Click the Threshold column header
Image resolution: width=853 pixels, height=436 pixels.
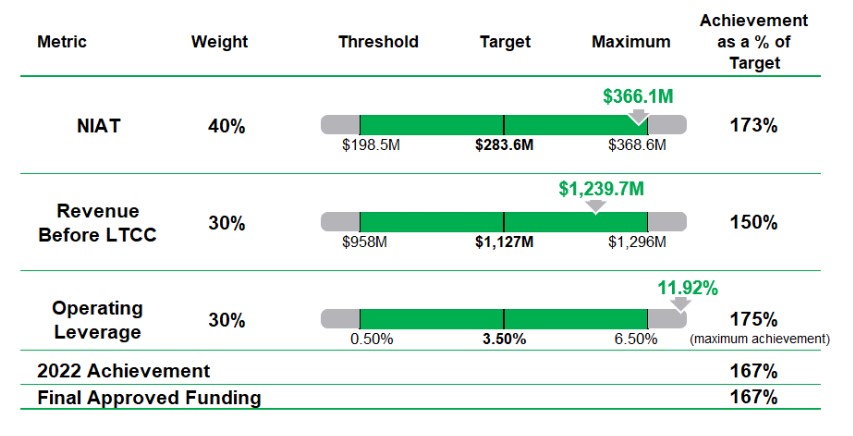[378, 42]
